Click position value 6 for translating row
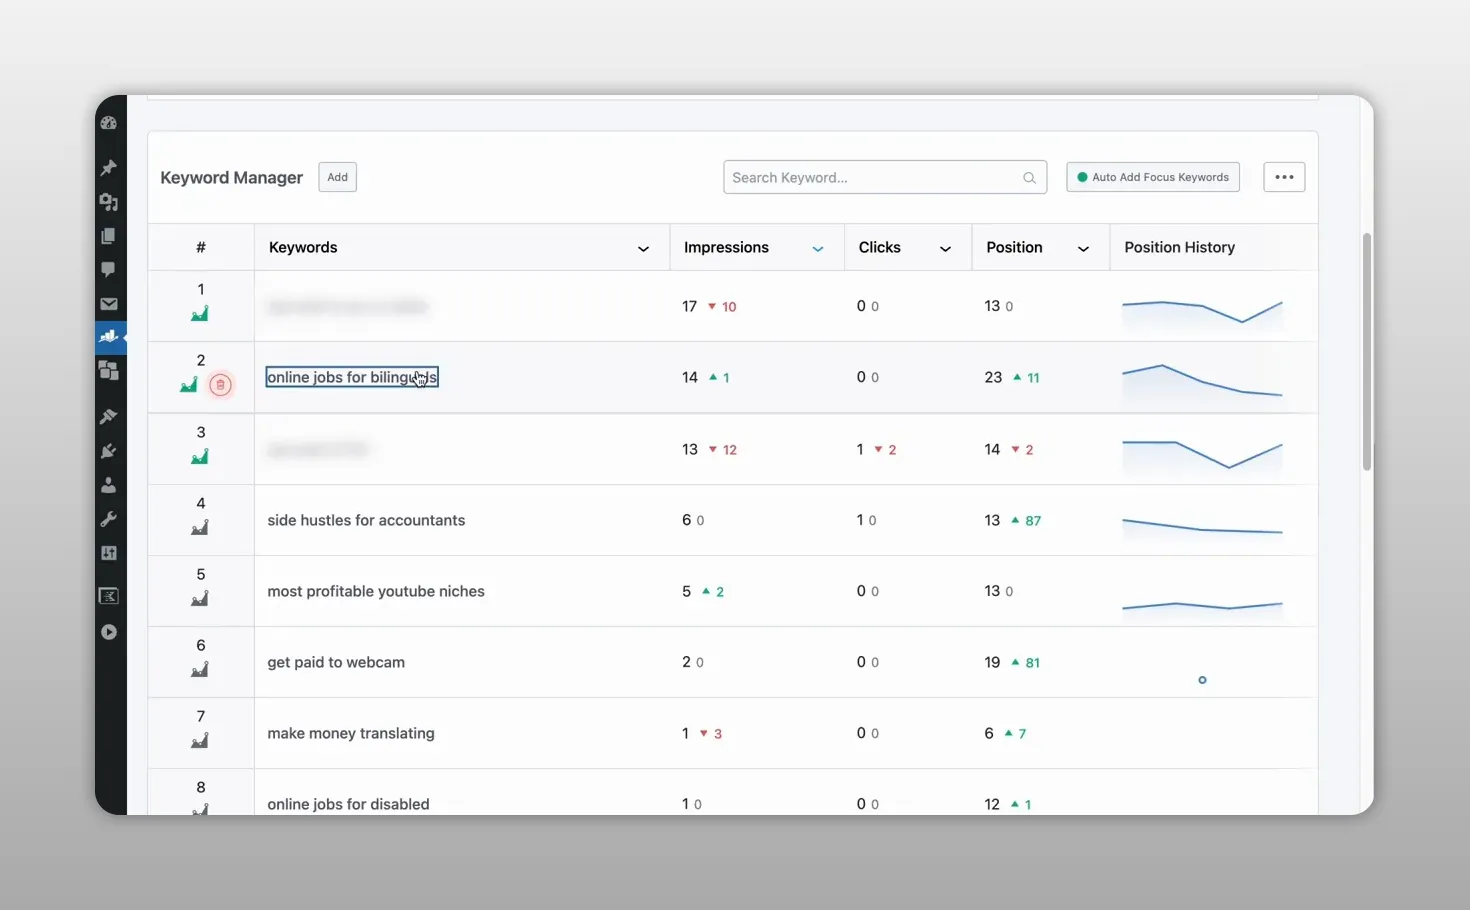The image size is (1470, 910). point(989,733)
